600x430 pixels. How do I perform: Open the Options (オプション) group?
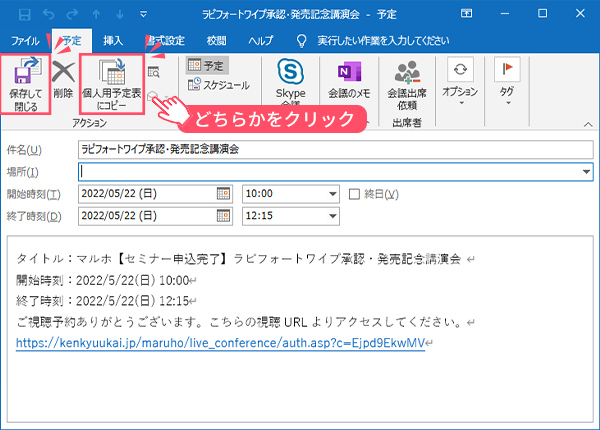coord(460,81)
